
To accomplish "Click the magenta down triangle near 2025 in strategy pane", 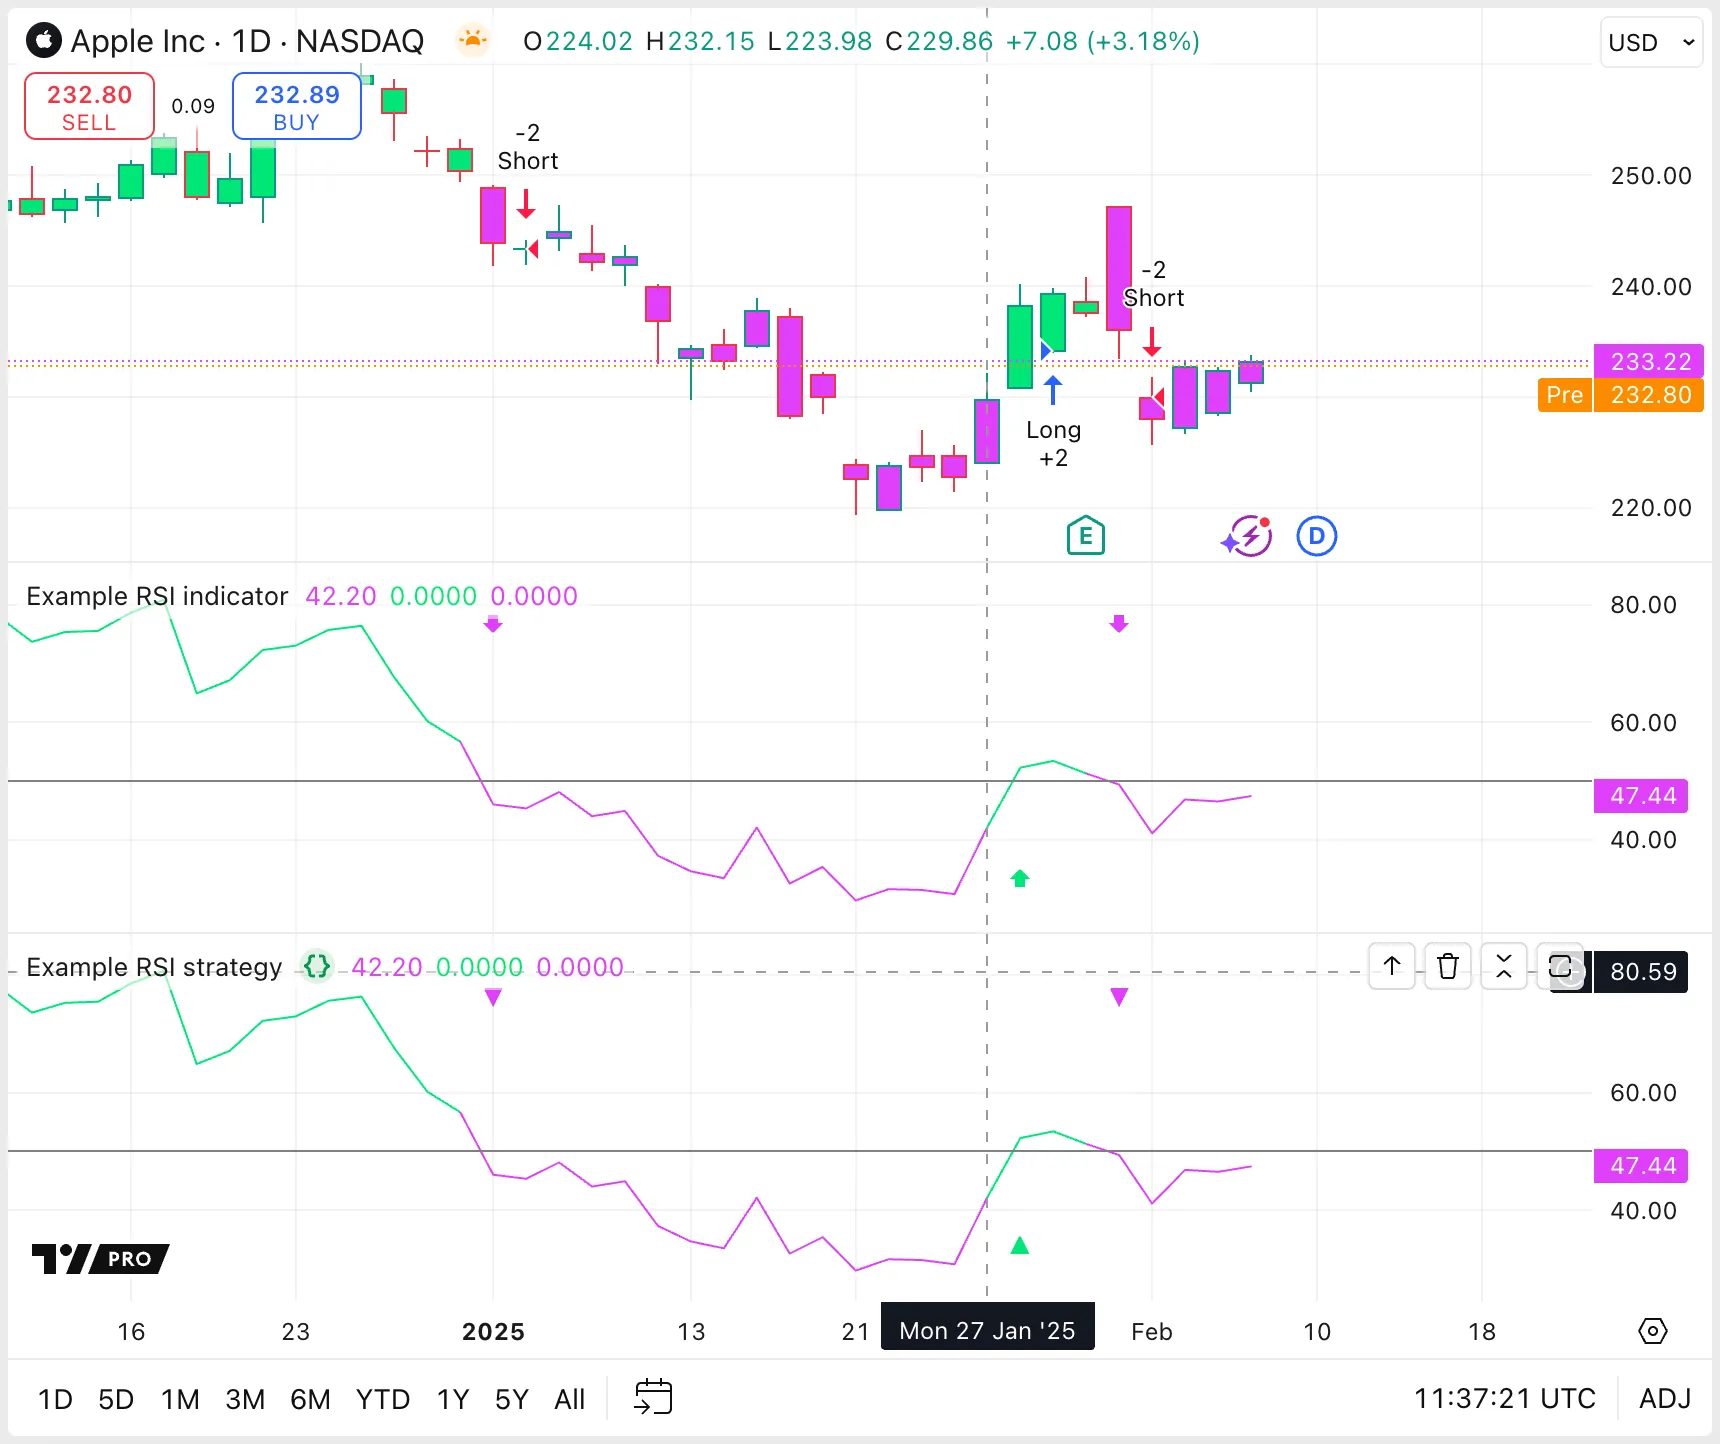I will (x=493, y=997).
